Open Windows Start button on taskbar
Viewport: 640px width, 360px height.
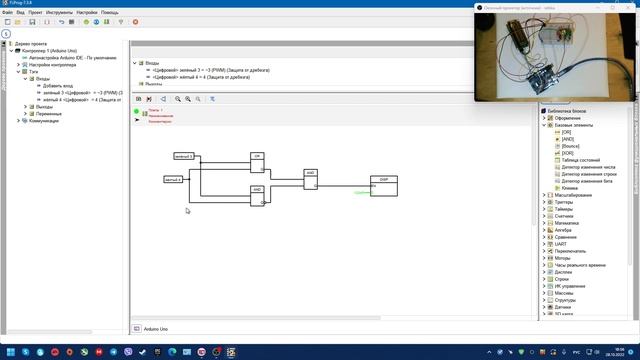[11, 352]
